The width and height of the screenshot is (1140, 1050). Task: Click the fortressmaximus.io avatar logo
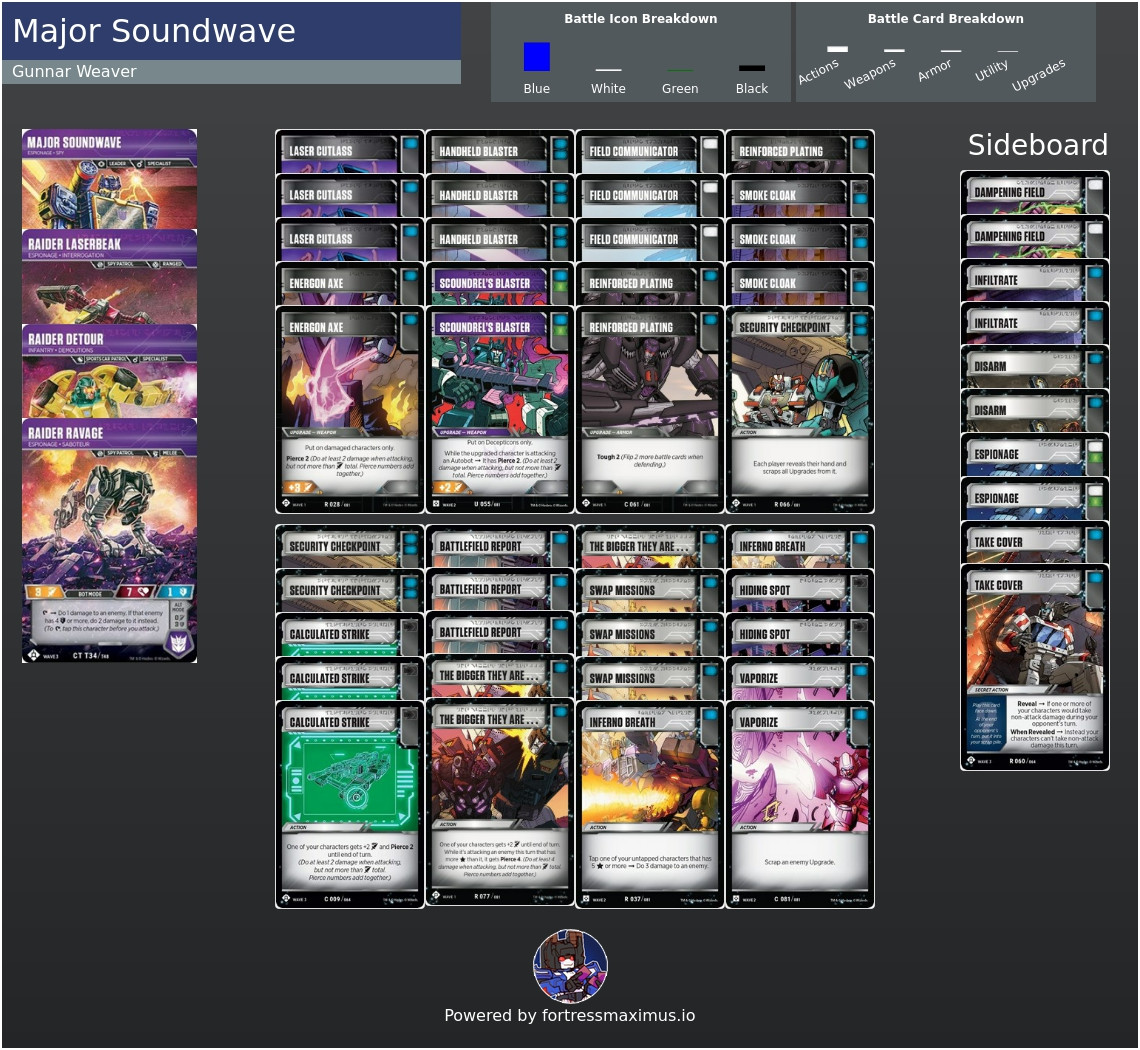(x=570, y=966)
